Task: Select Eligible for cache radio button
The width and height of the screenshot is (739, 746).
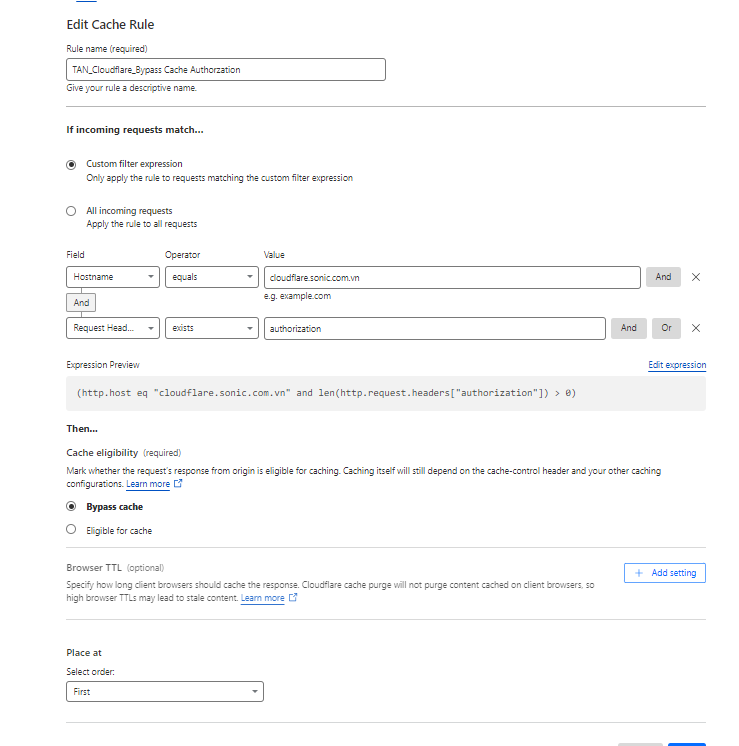Action: coord(71,530)
